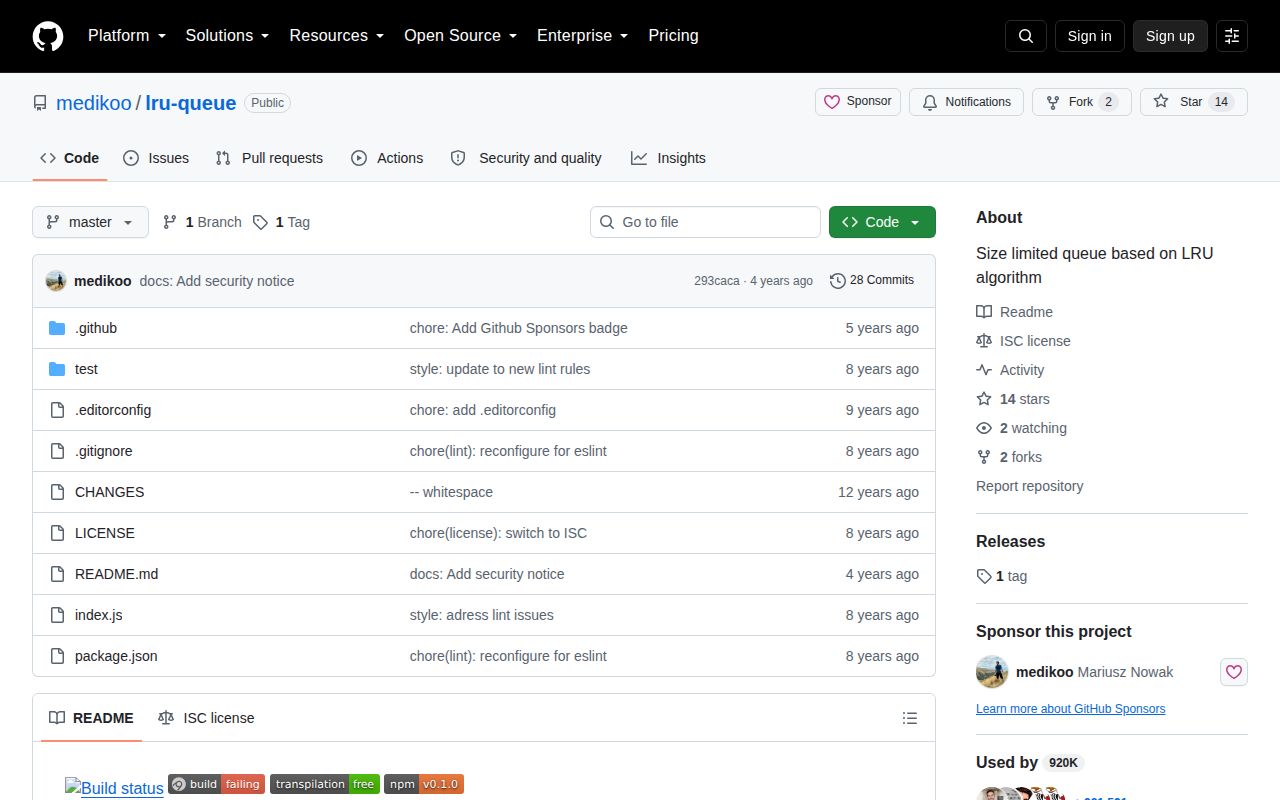
Task: Focus the Go to file field
Action: click(x=705, y=222)
